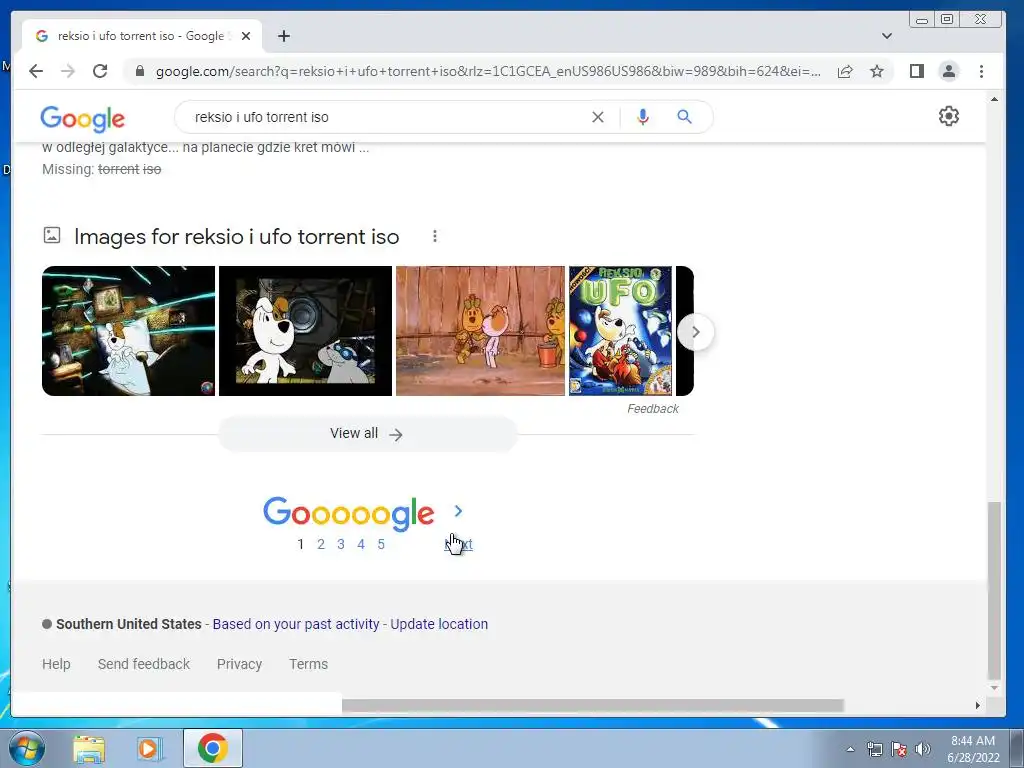Viewport: 1024px width, 768px height.
Task: Clear the search box with the X icon
Action: coord(598,117)
